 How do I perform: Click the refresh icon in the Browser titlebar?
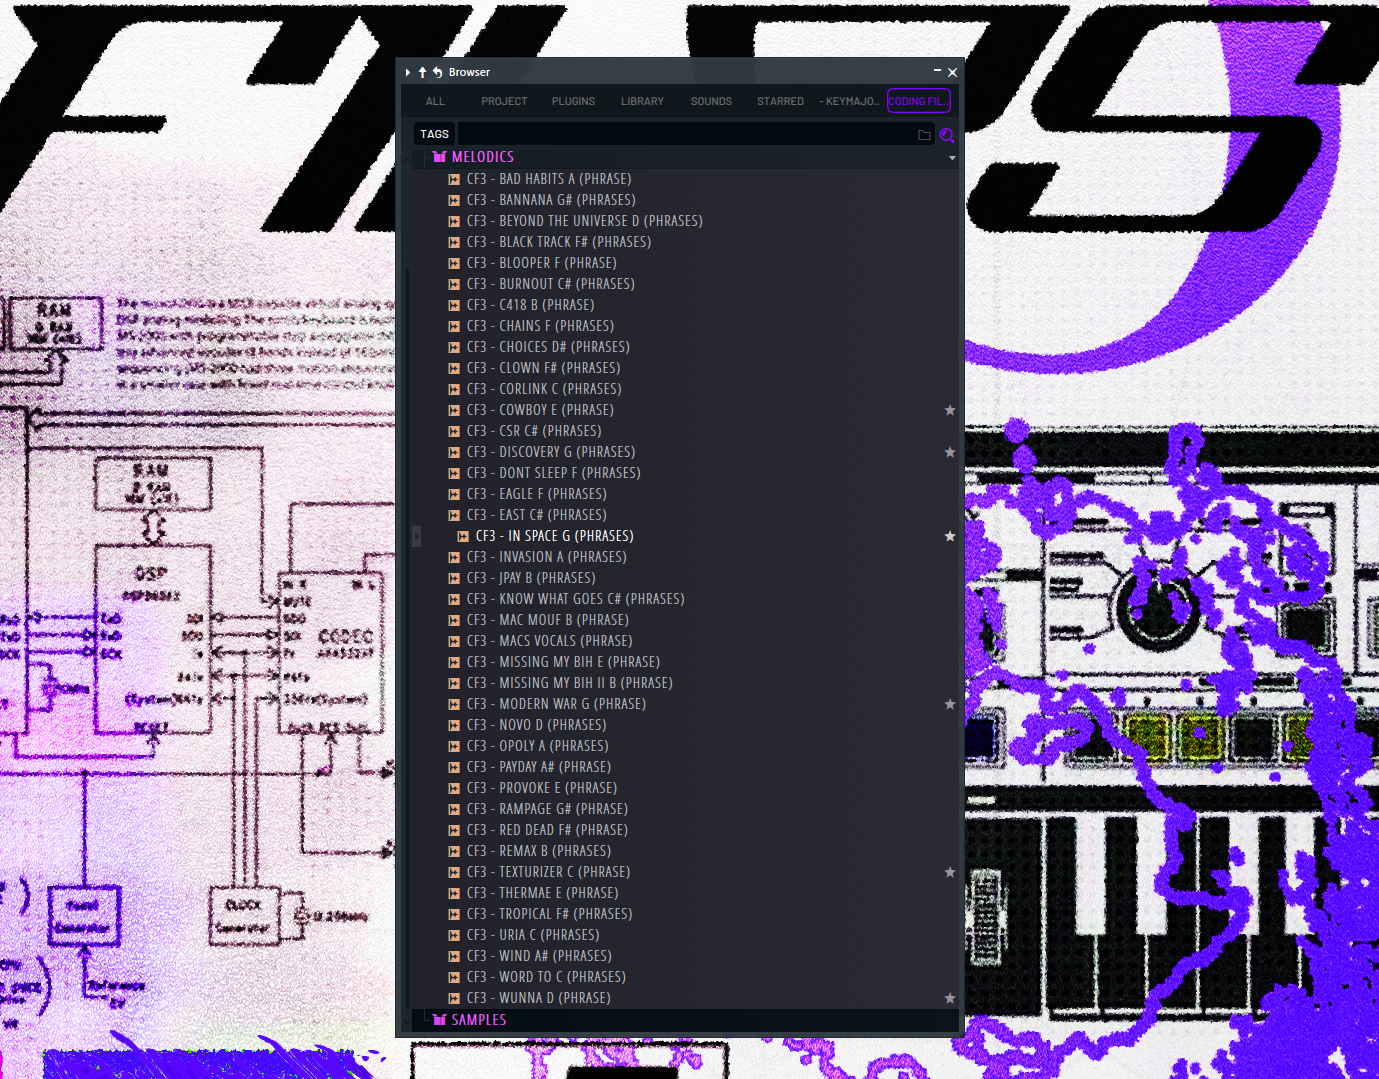436,72
